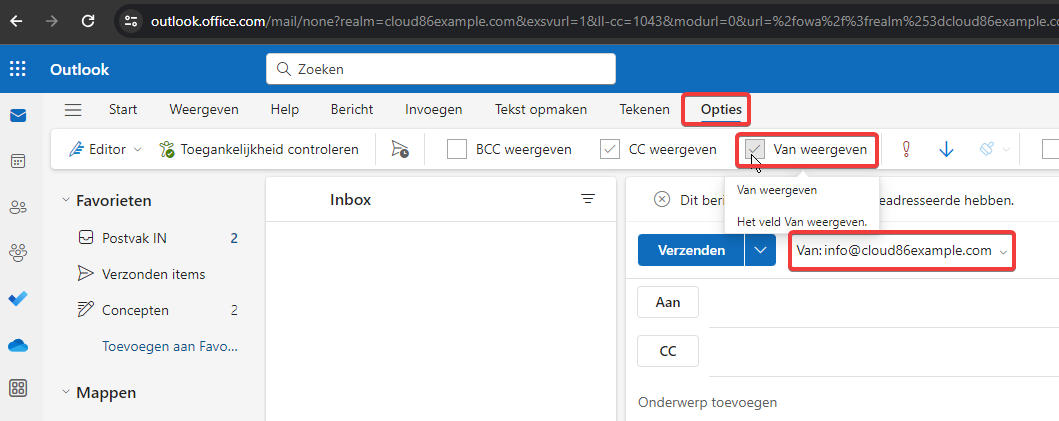
Task: Toggle the hamburger navigation pane button
Action: (73, 110)
